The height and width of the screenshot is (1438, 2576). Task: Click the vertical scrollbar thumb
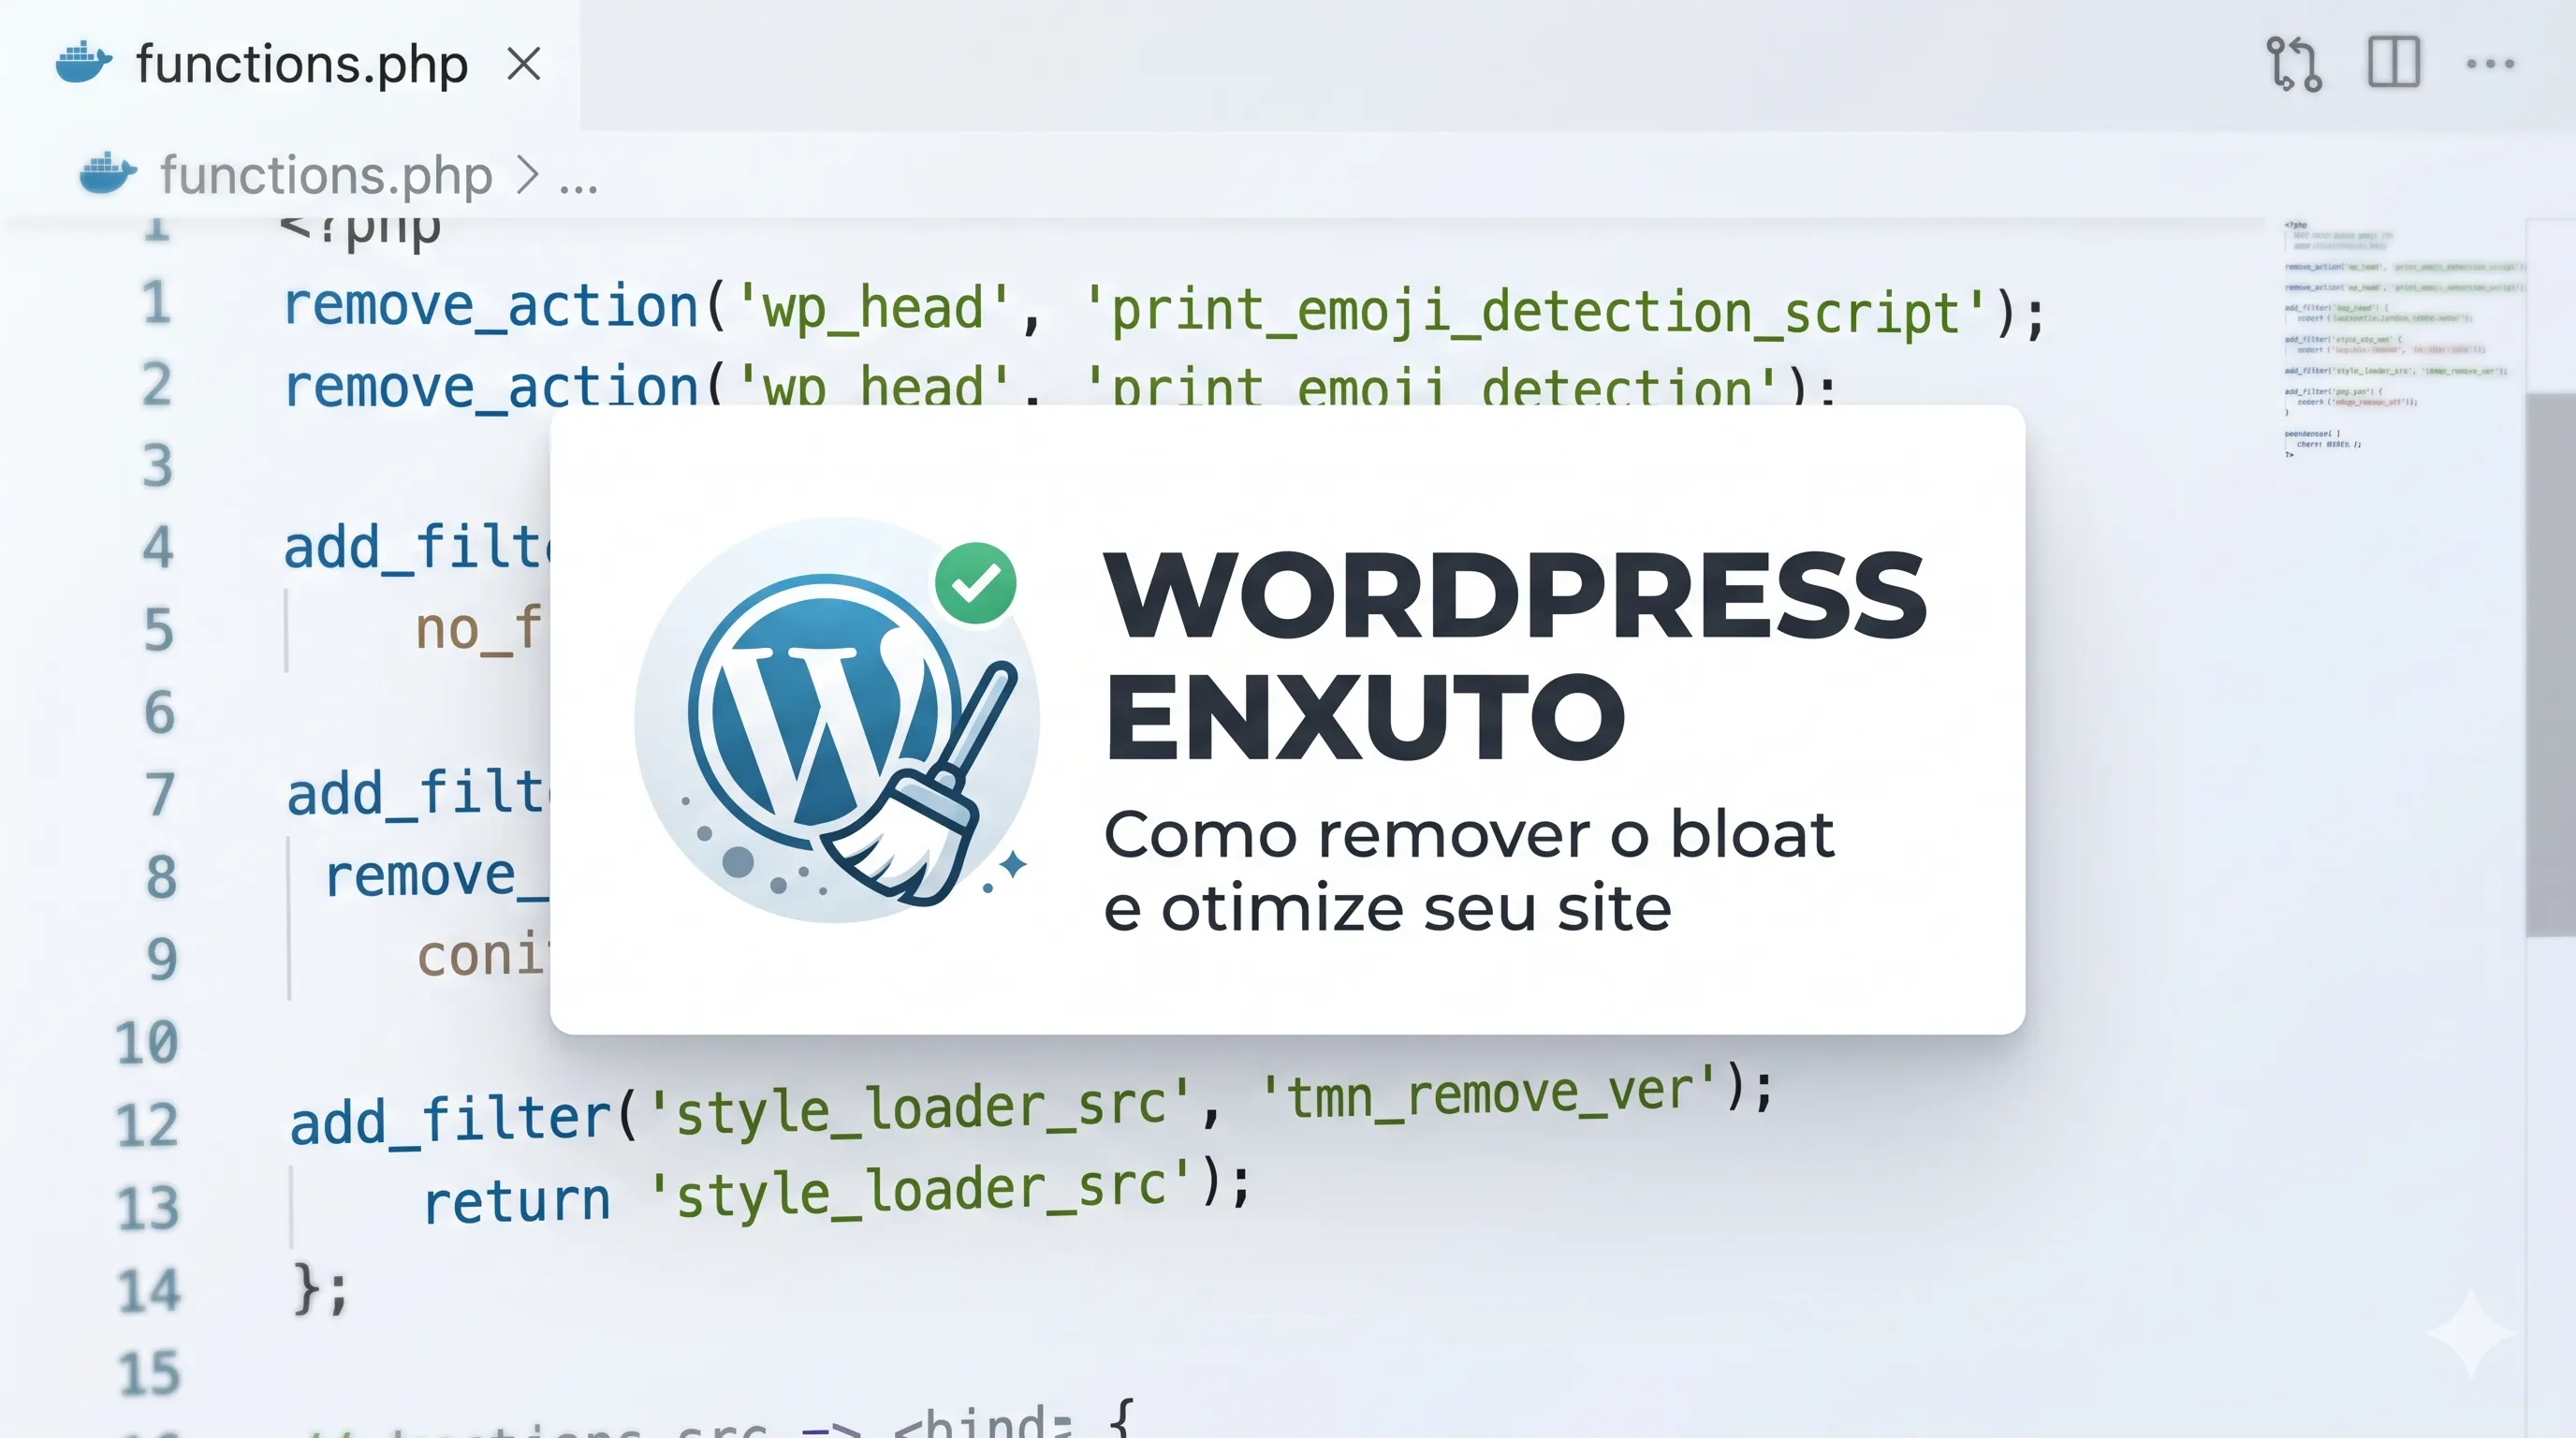2551,665
